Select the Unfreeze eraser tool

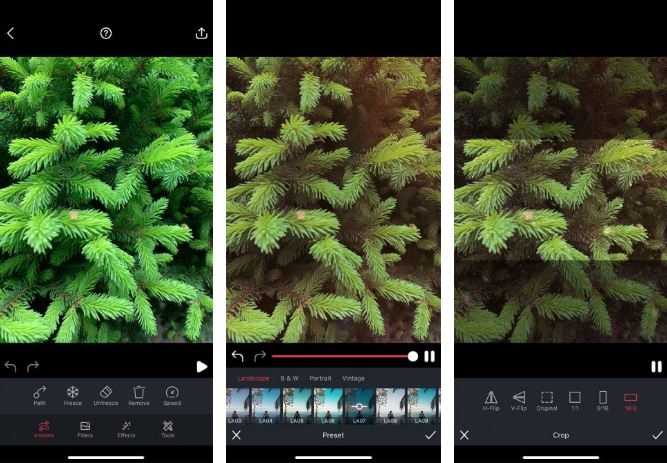pos(105,396)
